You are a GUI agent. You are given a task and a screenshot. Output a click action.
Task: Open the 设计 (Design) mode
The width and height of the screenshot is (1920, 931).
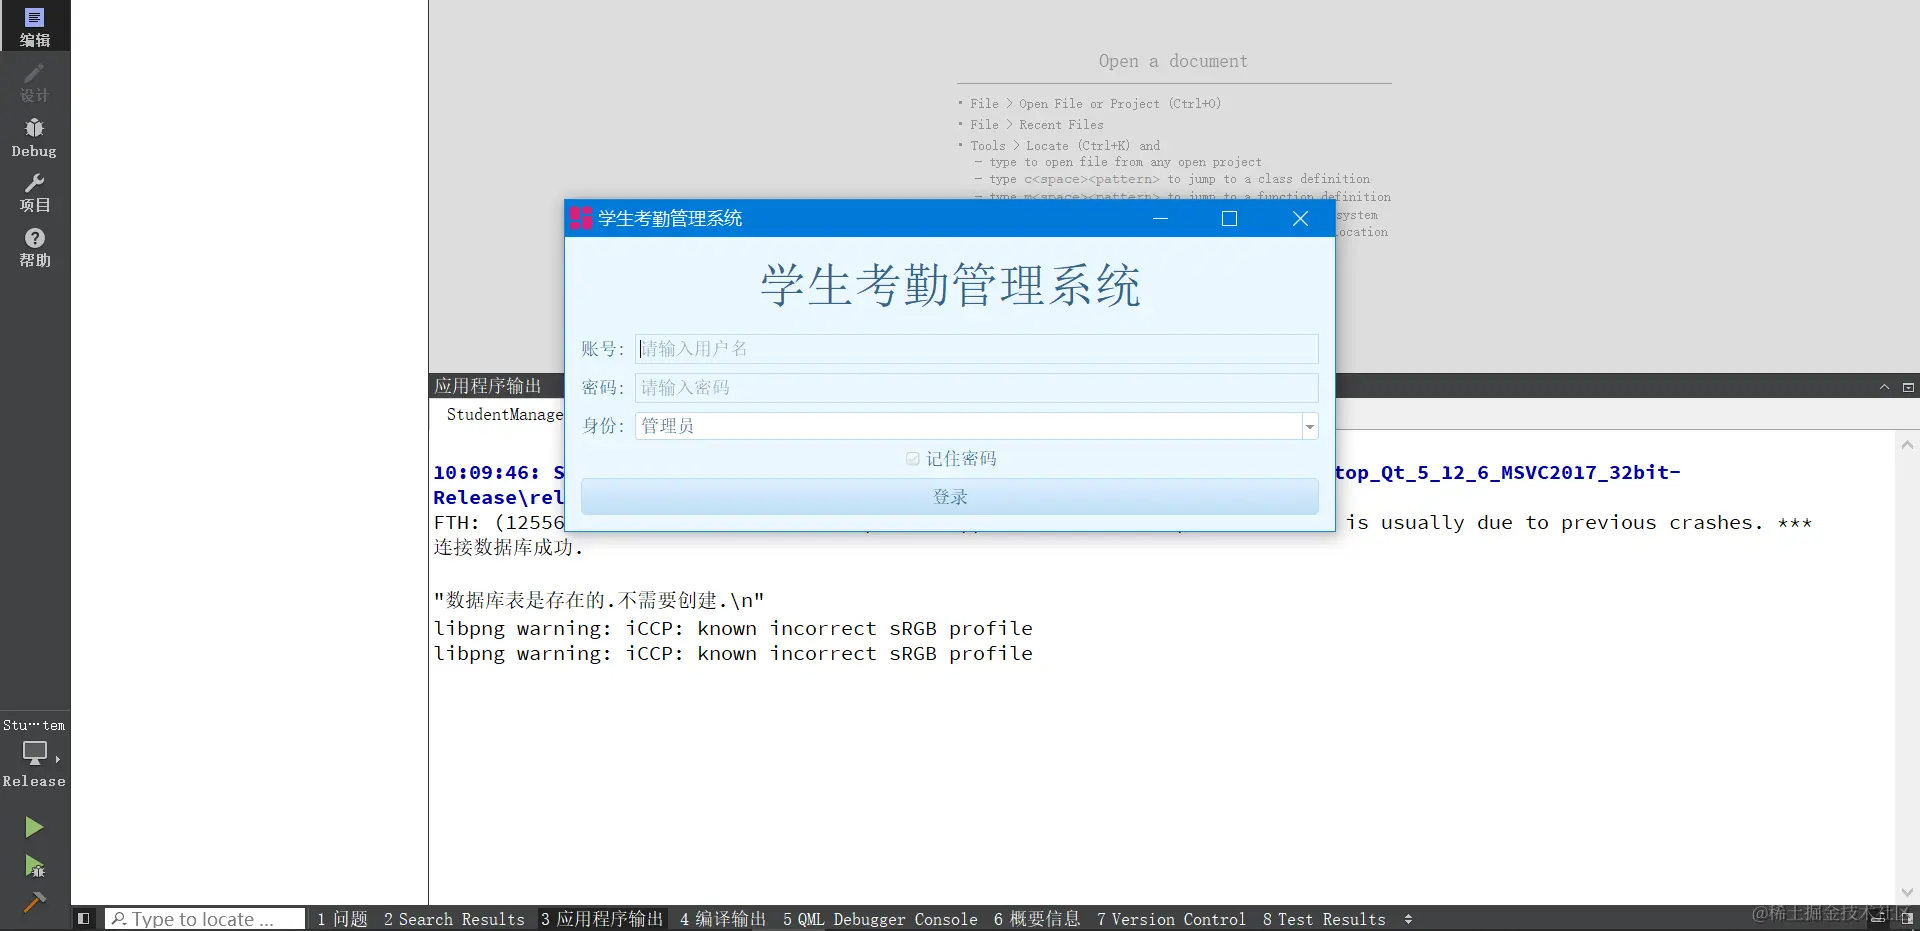35,83
